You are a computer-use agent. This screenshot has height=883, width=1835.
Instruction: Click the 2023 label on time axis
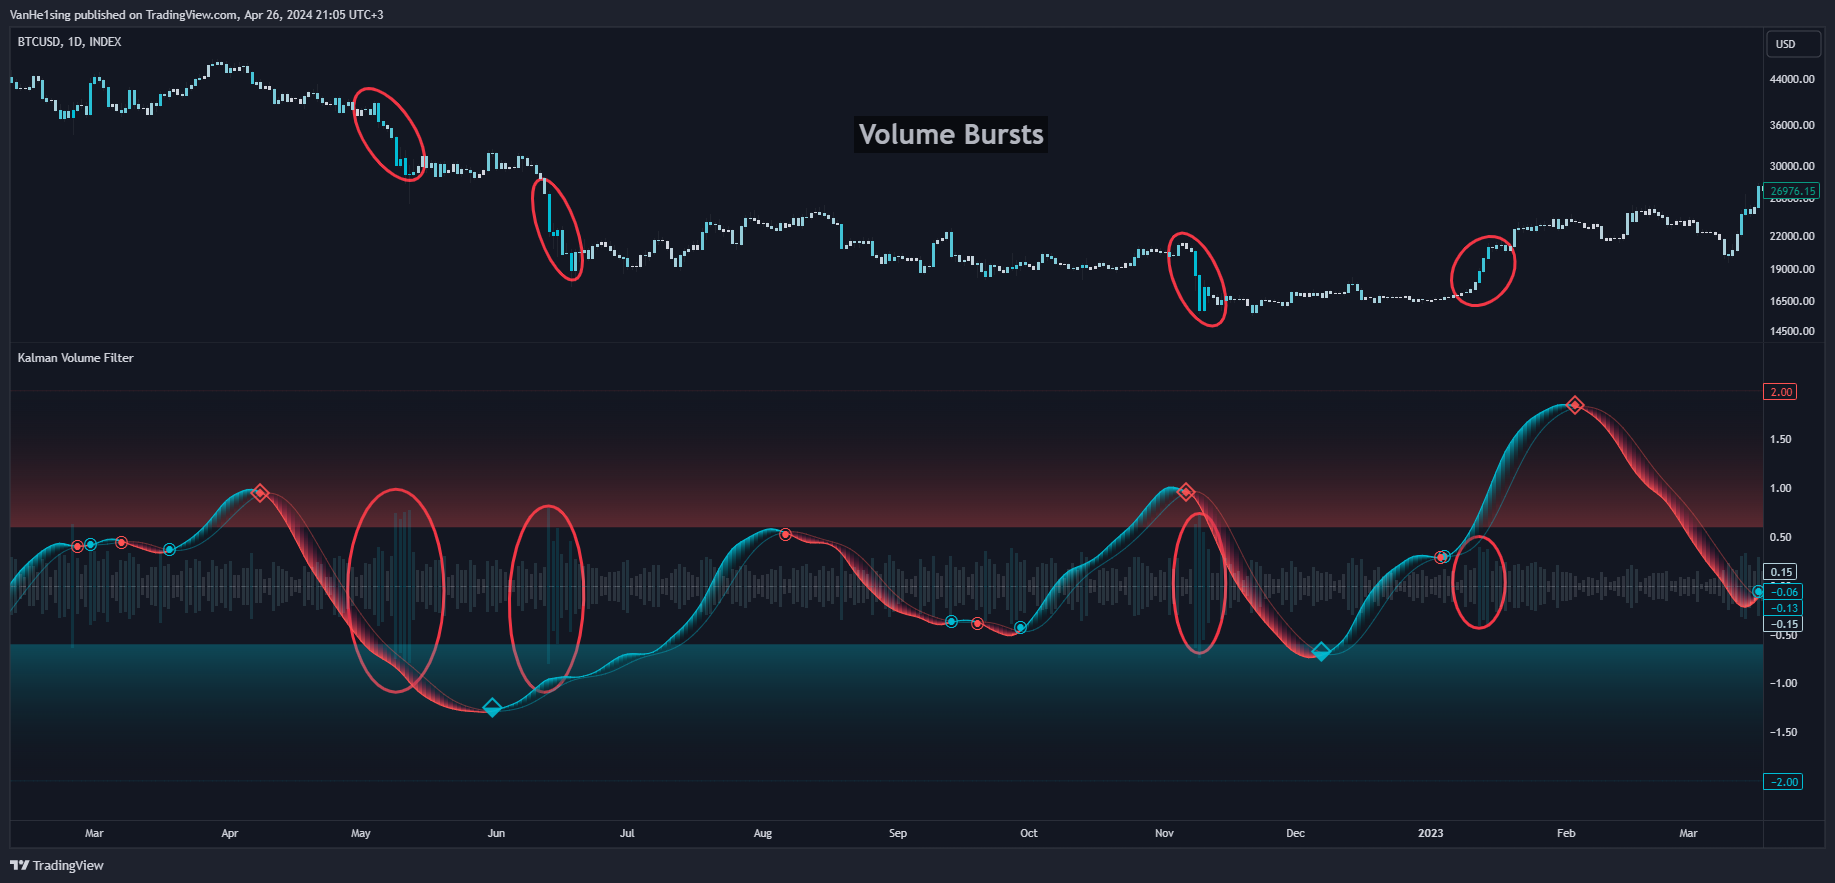[x=1431, y=833]
